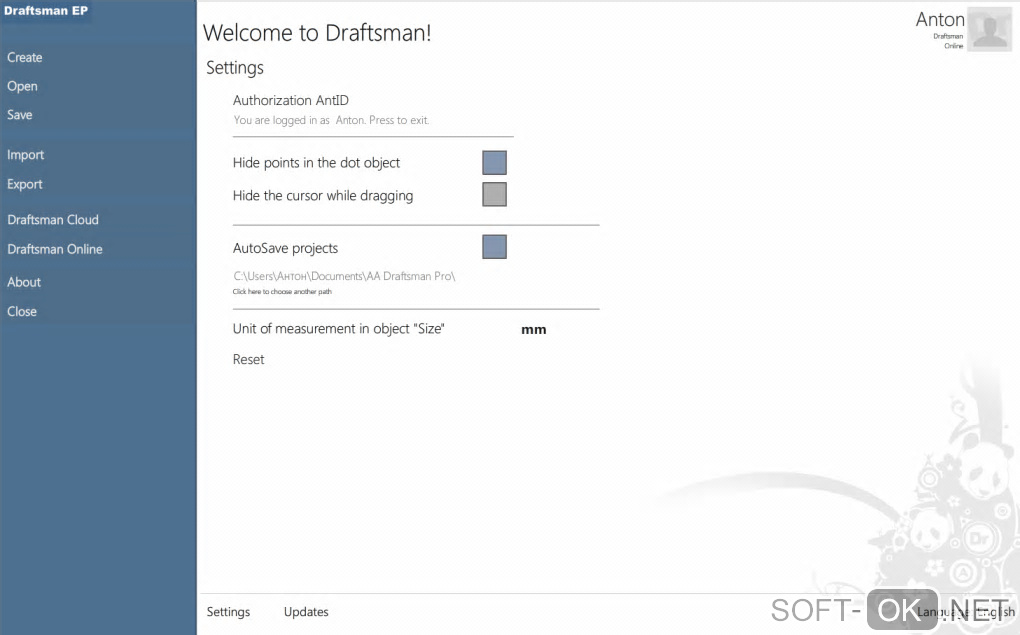
Task: Switch to the Updates tab
Action: pyautogui.click(x=306, y=612)
